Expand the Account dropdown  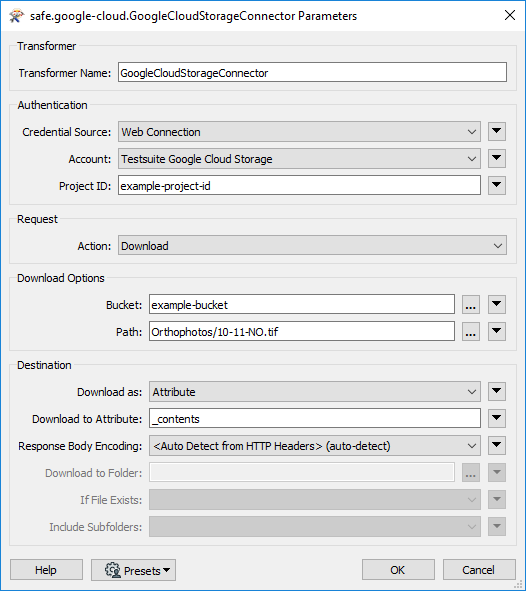[299, 159]
